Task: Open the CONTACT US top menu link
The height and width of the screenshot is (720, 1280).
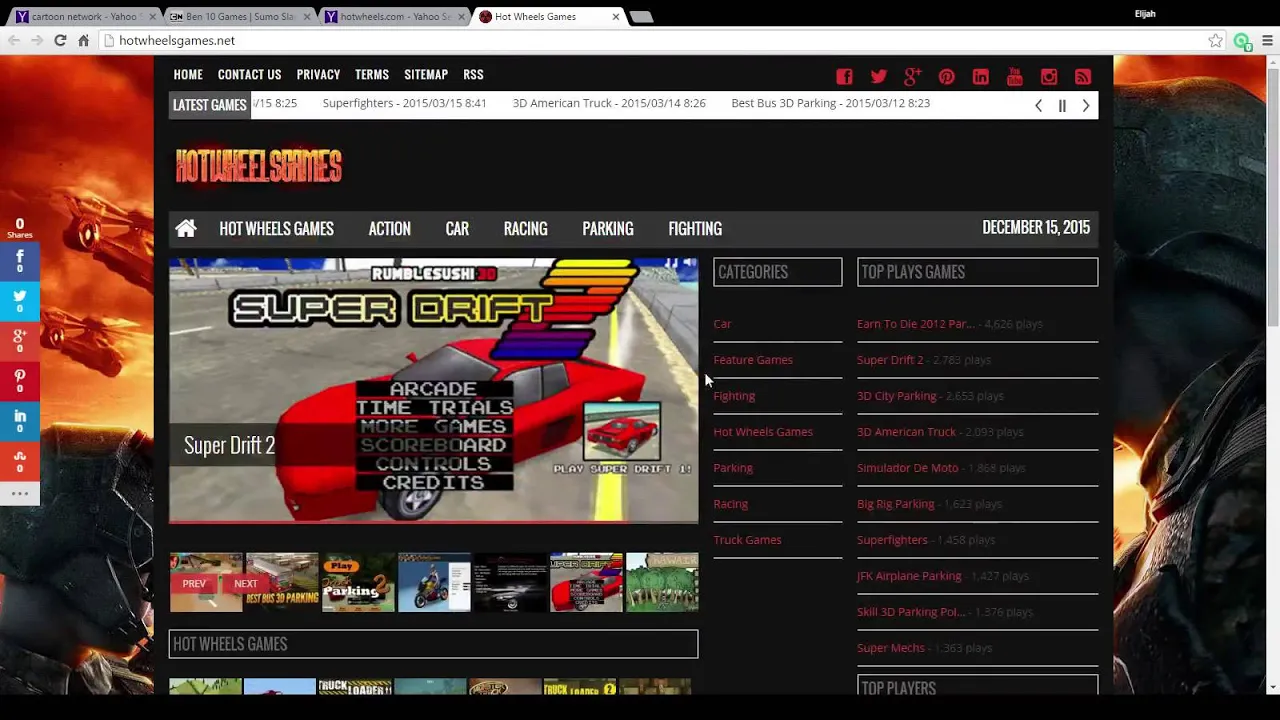Action: point(249,74)
